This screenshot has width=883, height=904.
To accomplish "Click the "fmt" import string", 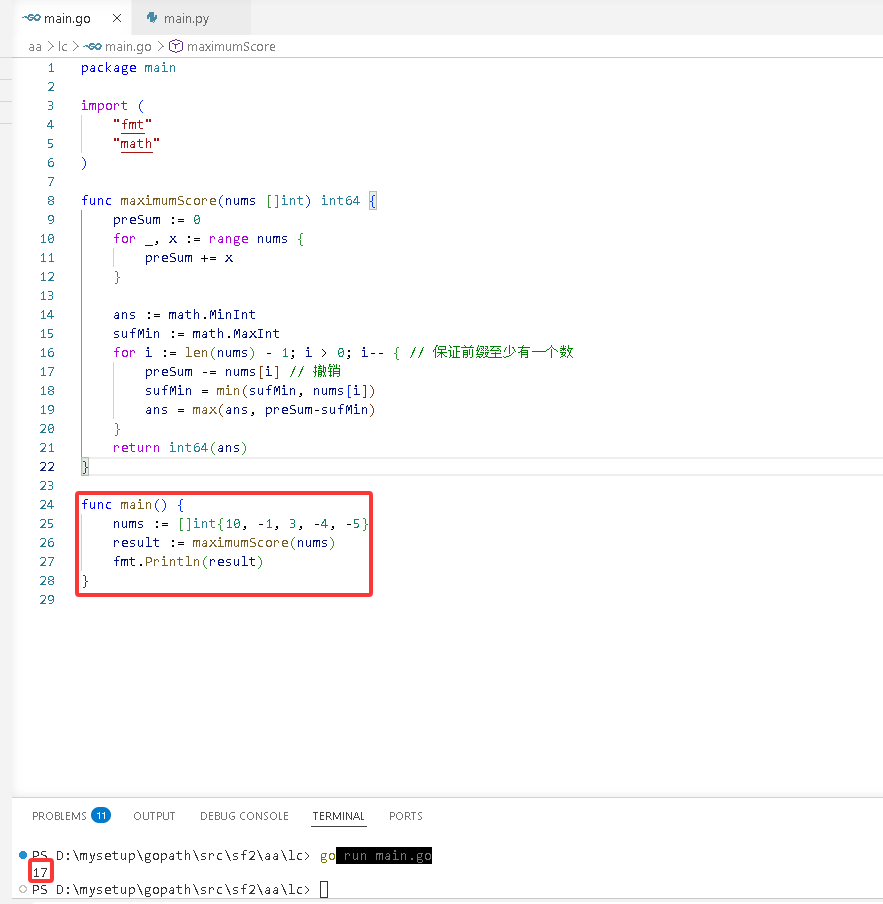I will tap(132, 125).
